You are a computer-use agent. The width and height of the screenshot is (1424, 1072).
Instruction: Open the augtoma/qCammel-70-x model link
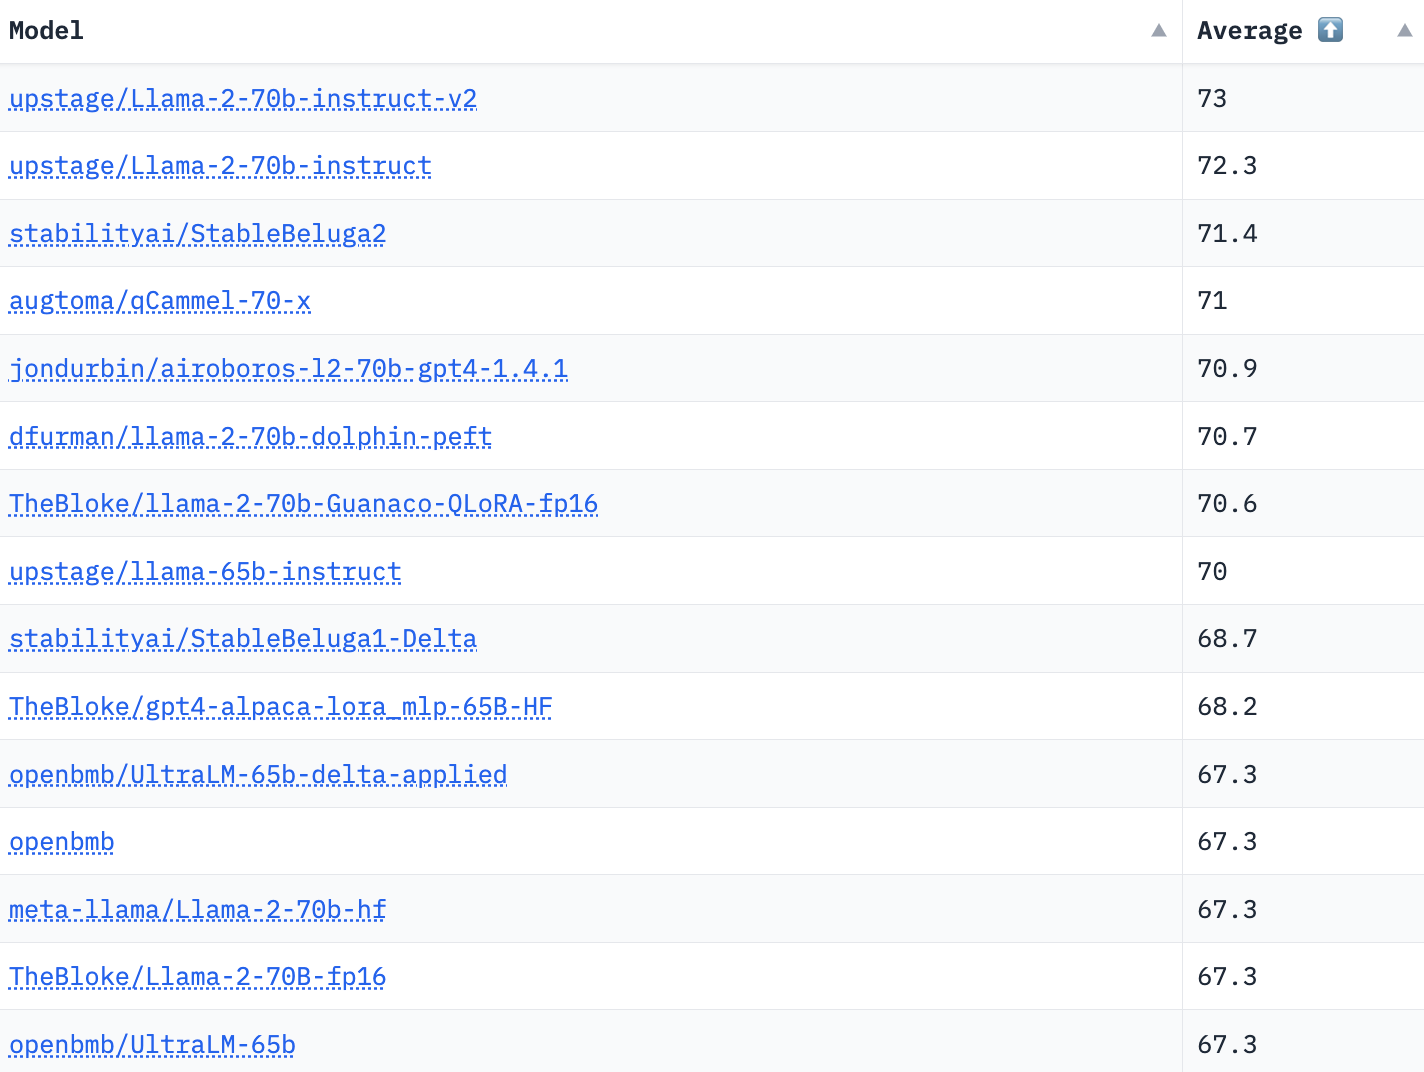coord(160,301)
